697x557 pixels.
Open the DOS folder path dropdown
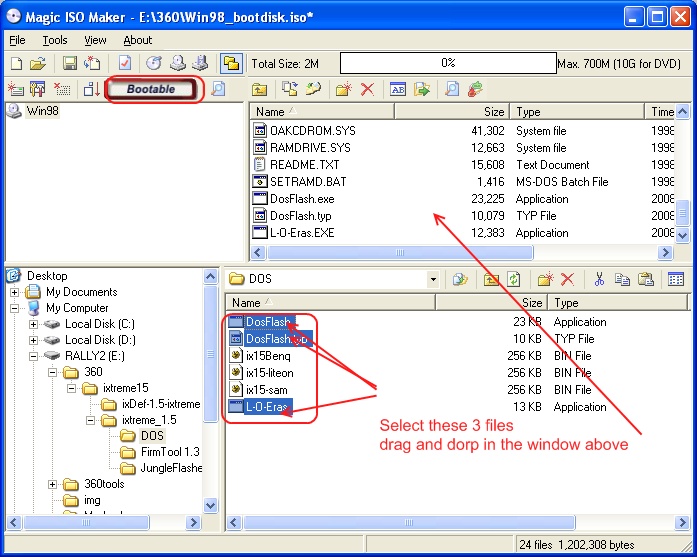[x=433, y=280]
